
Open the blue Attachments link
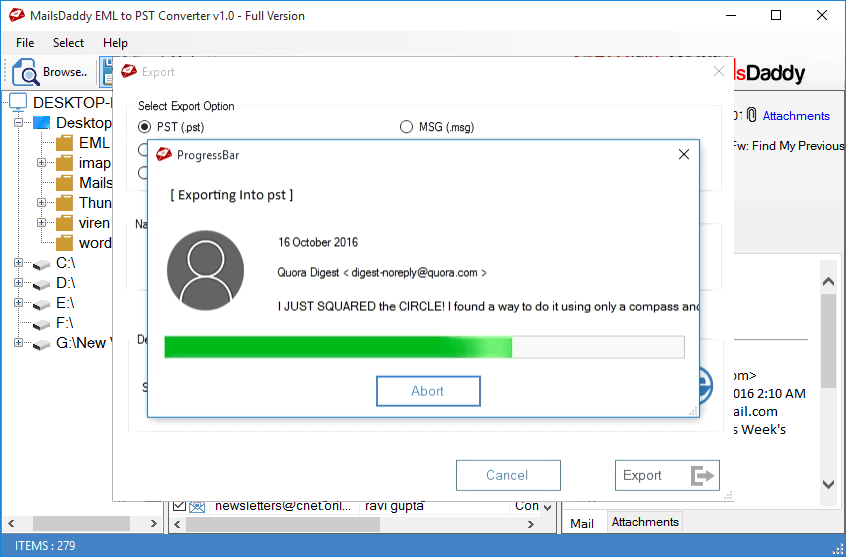coord(796,116)
